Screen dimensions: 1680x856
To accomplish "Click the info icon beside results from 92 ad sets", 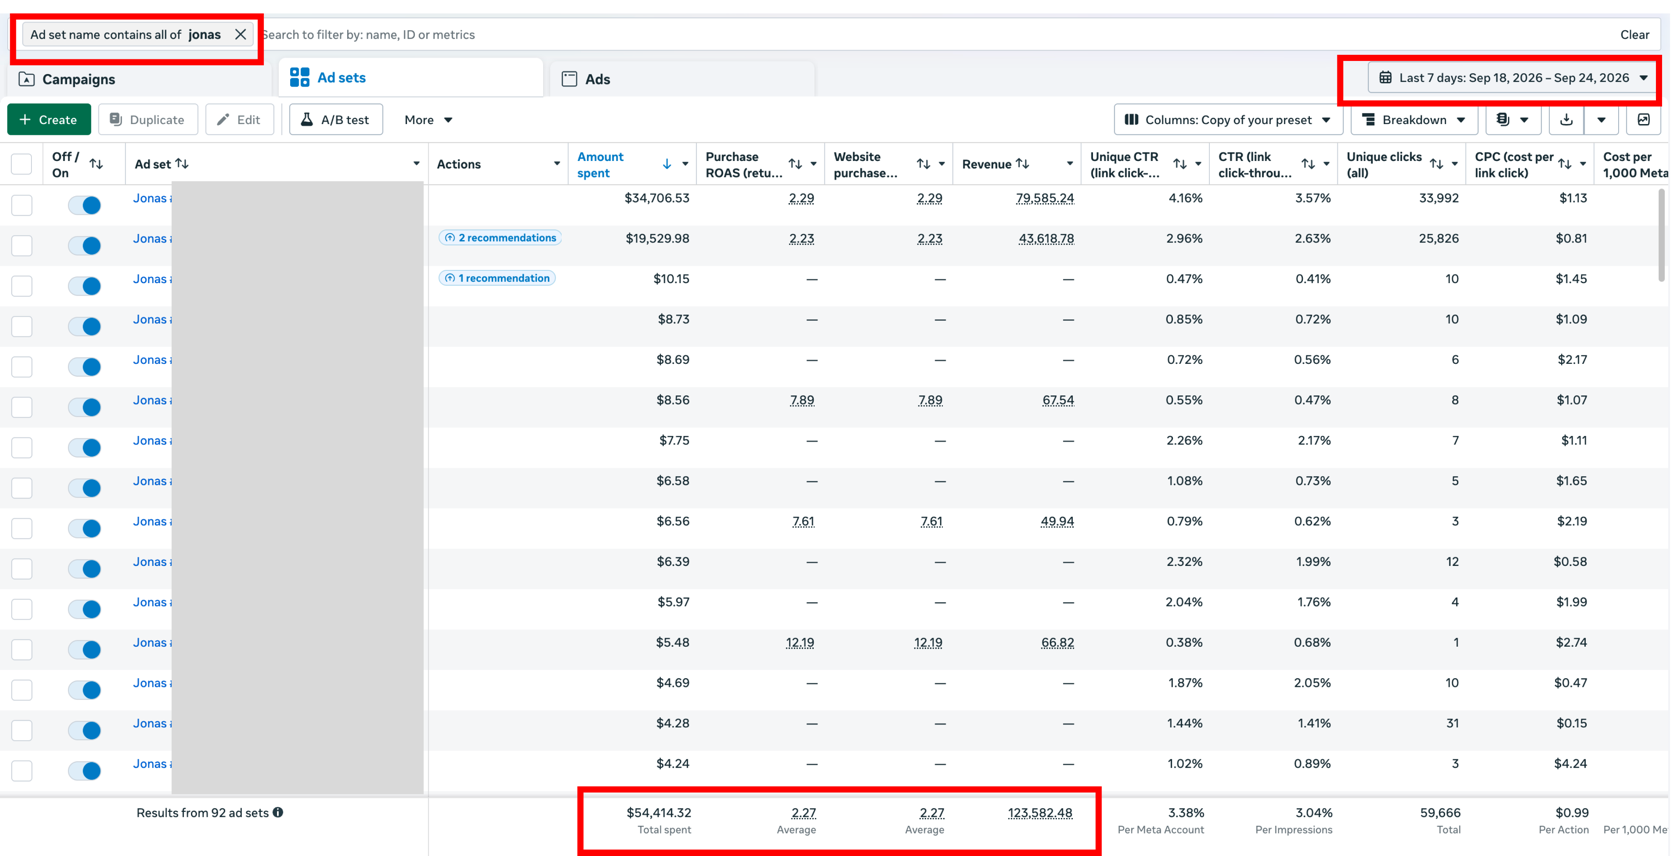I will pyautogui.click(x=278, y=812).
